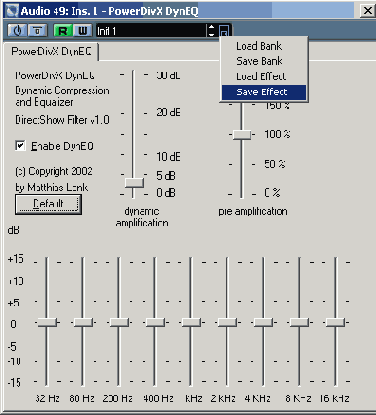Click the 400 Hz equalizer slider handle

155,322
